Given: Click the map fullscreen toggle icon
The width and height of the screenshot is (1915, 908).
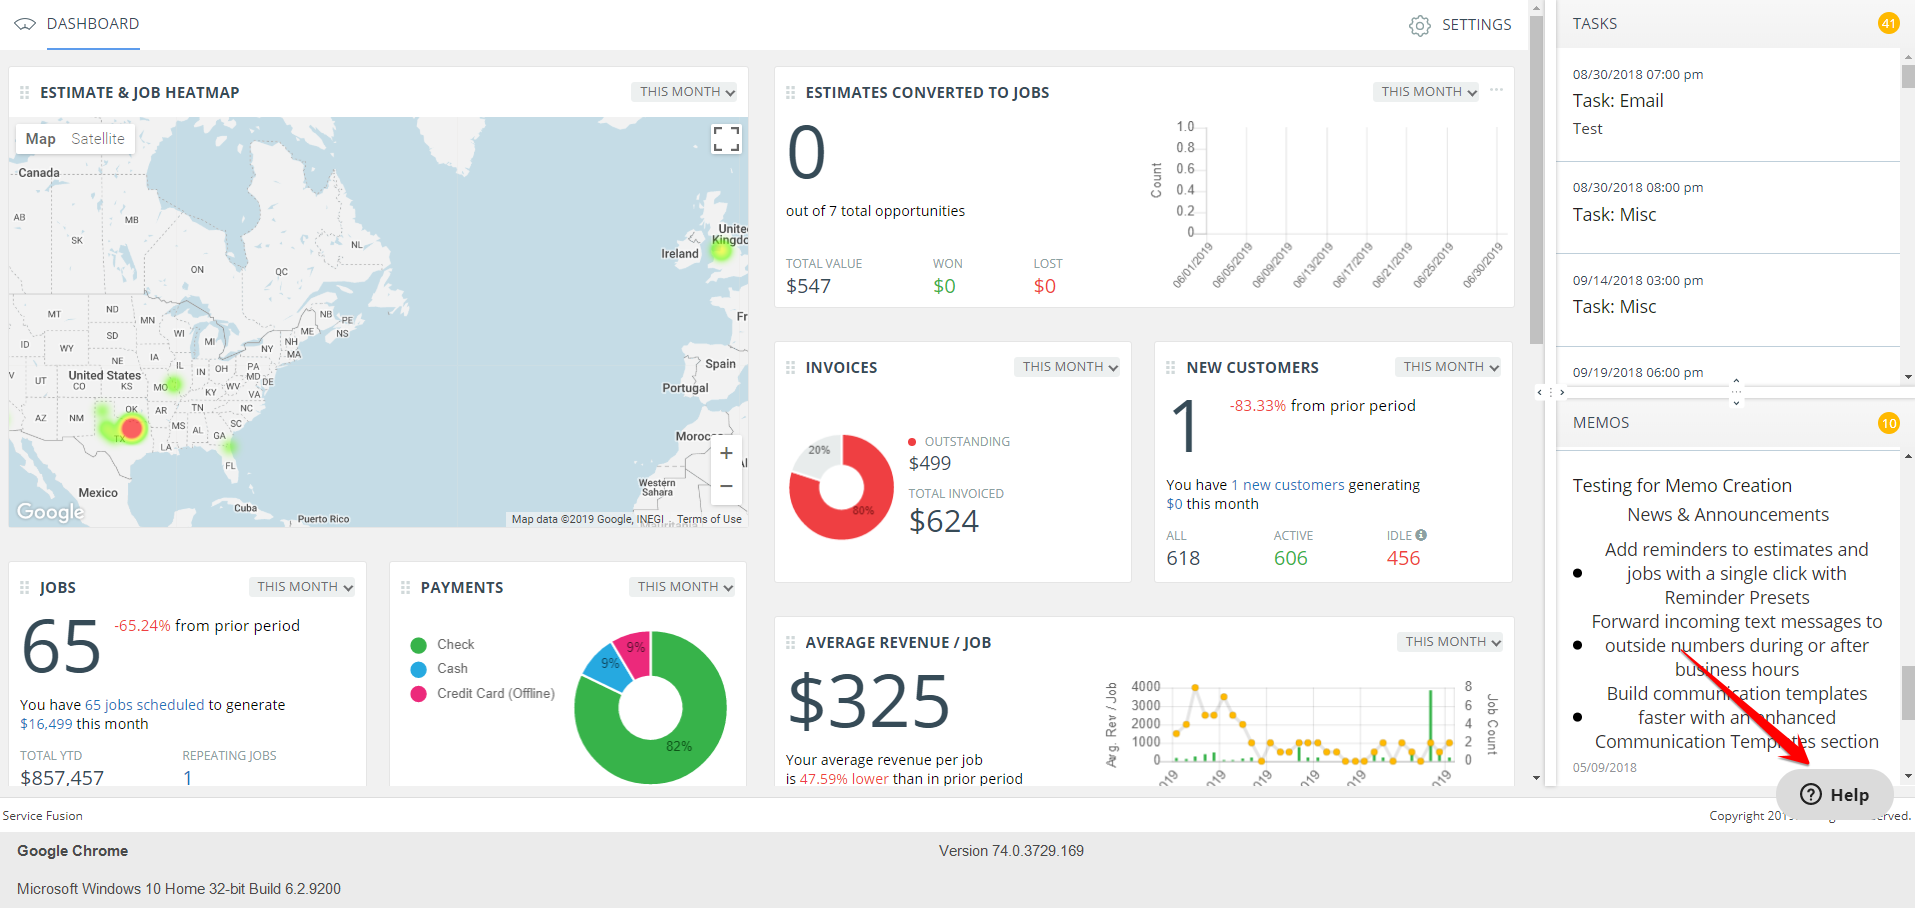Looking at the screenshot, I should tap(726, 139).
